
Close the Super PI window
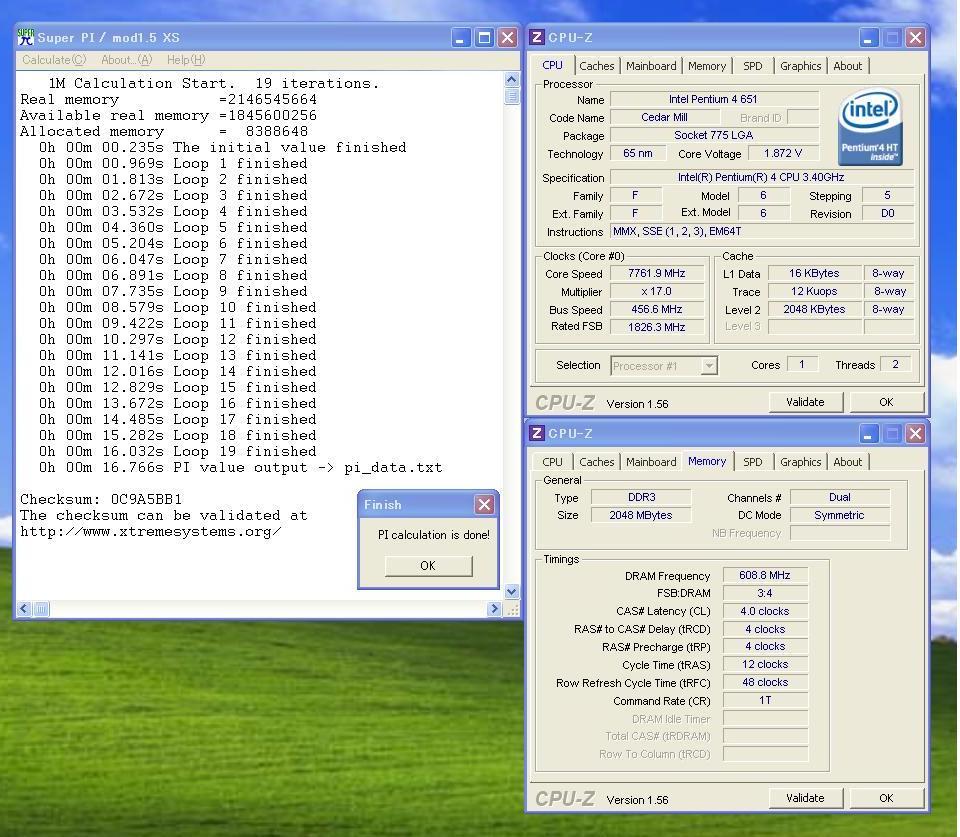coord(508,38)
